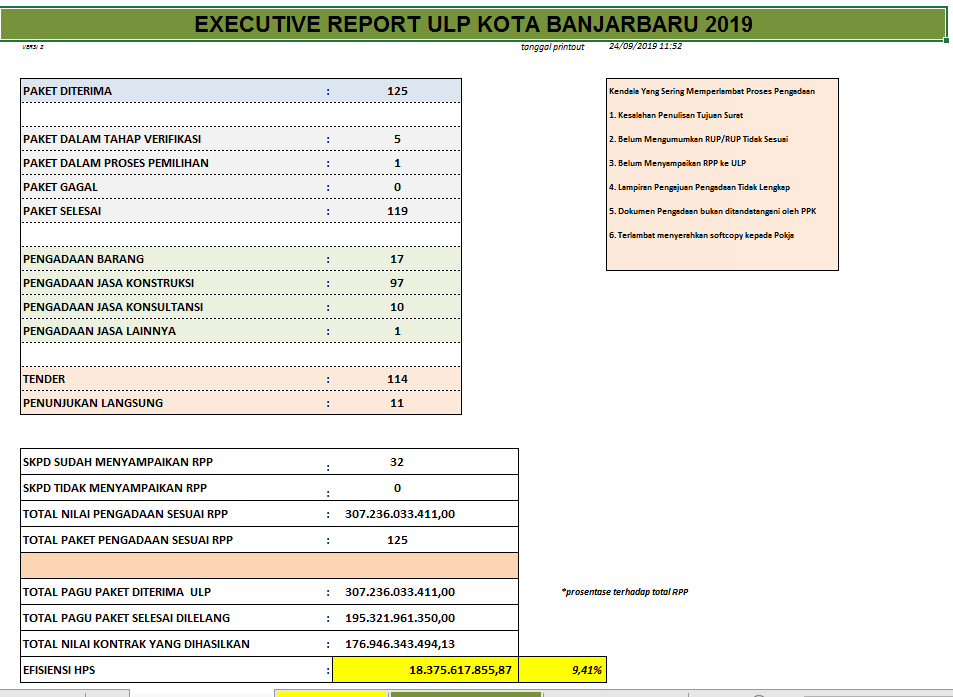Click the Kendala procurement obstacles text box
Screen dimensions: 953x697
(x=722, y=174)
